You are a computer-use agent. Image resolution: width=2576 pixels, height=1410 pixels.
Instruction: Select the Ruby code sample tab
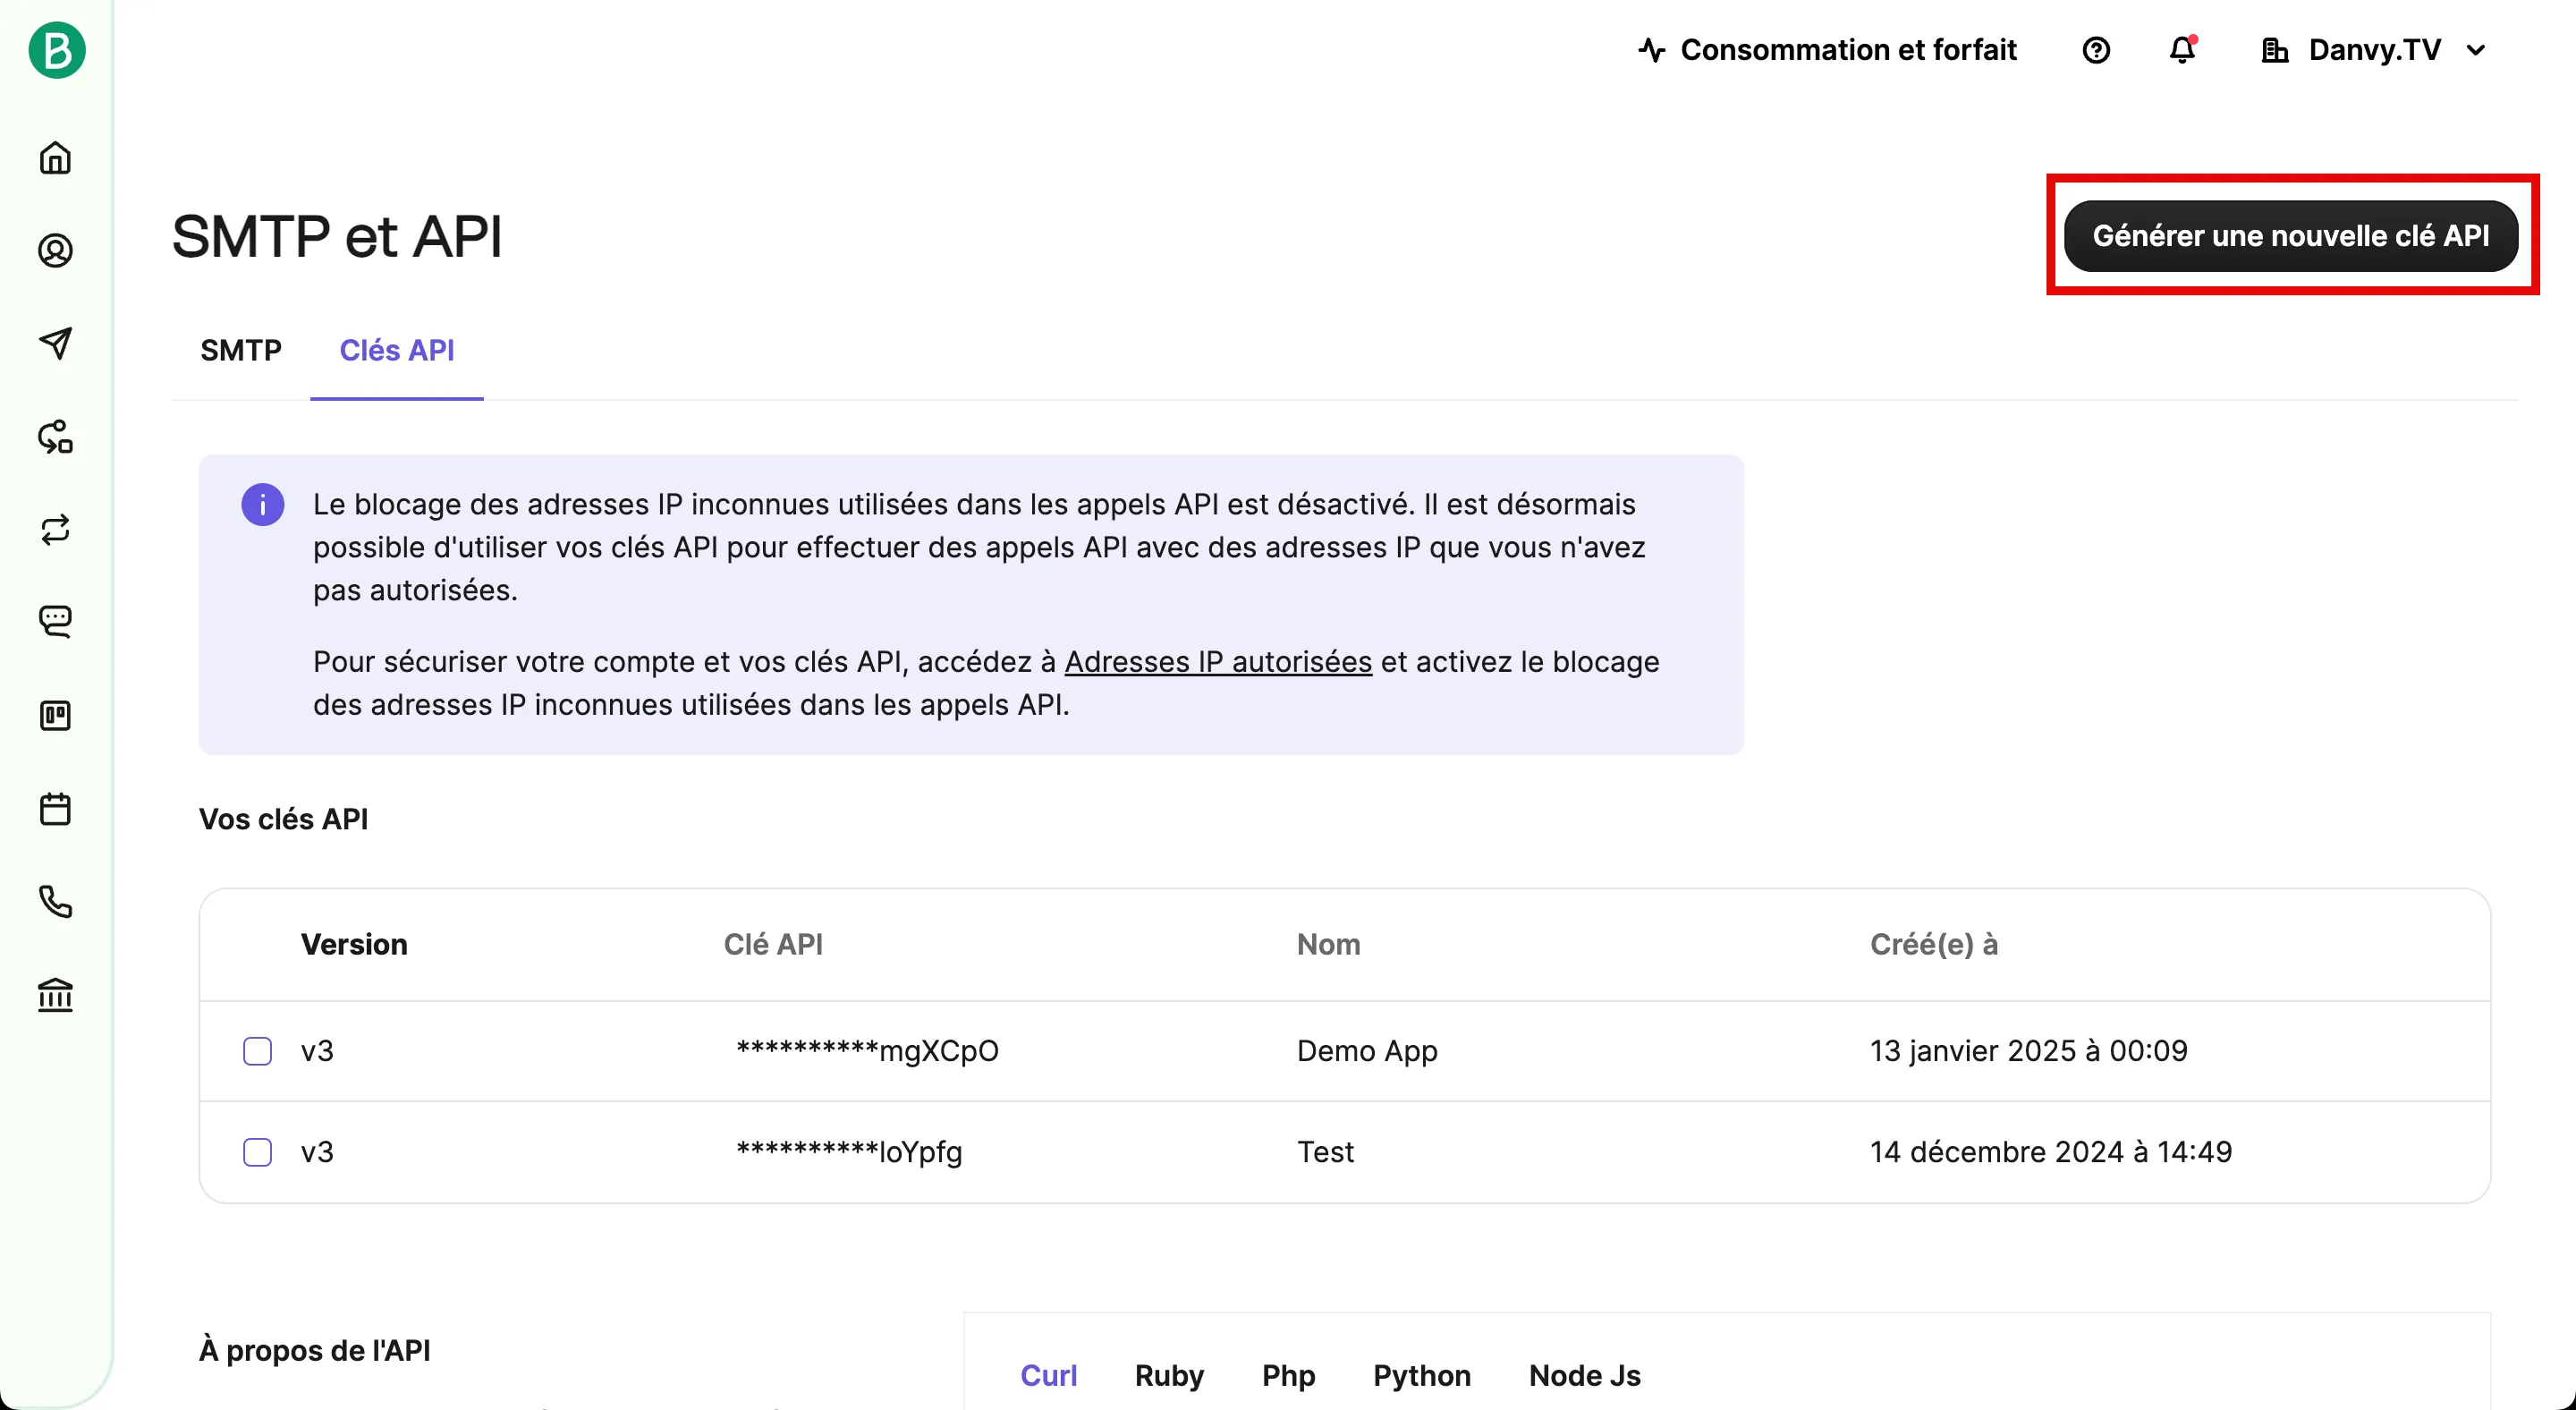point(1169,1376)
